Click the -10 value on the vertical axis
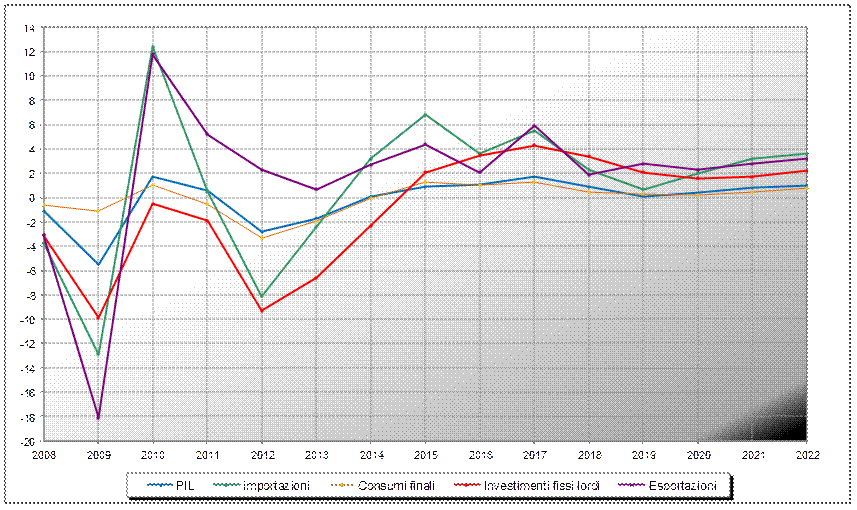 point(28,319)
